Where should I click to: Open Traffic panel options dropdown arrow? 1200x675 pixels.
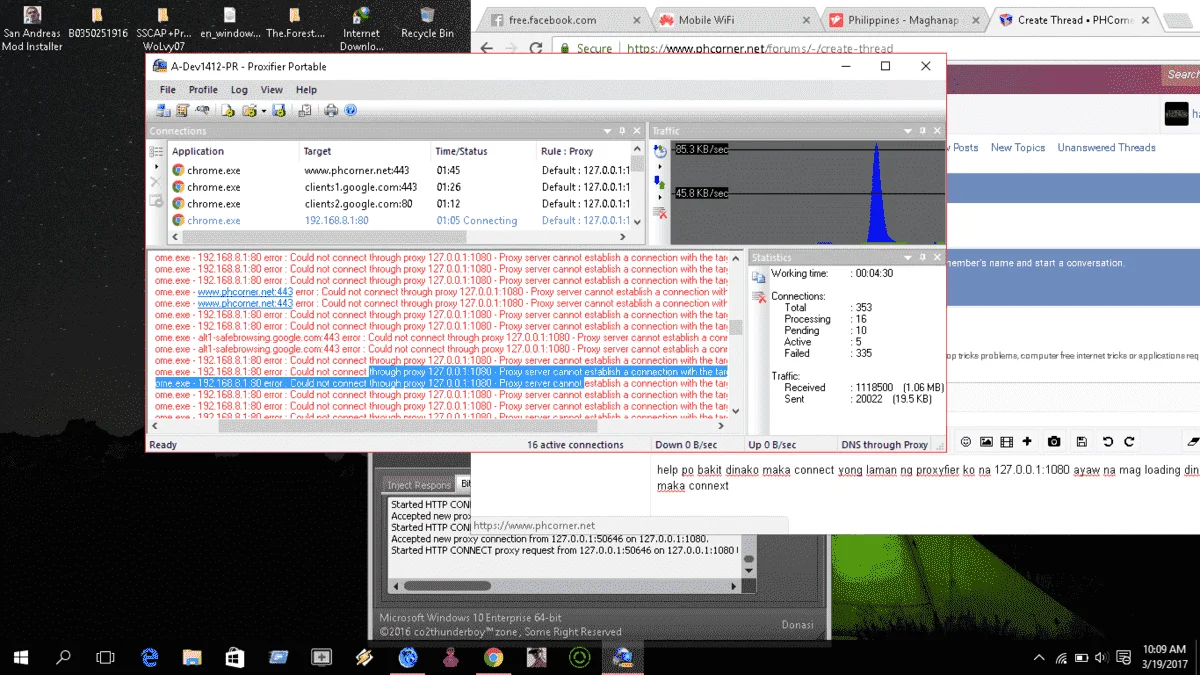coord(908,131)
